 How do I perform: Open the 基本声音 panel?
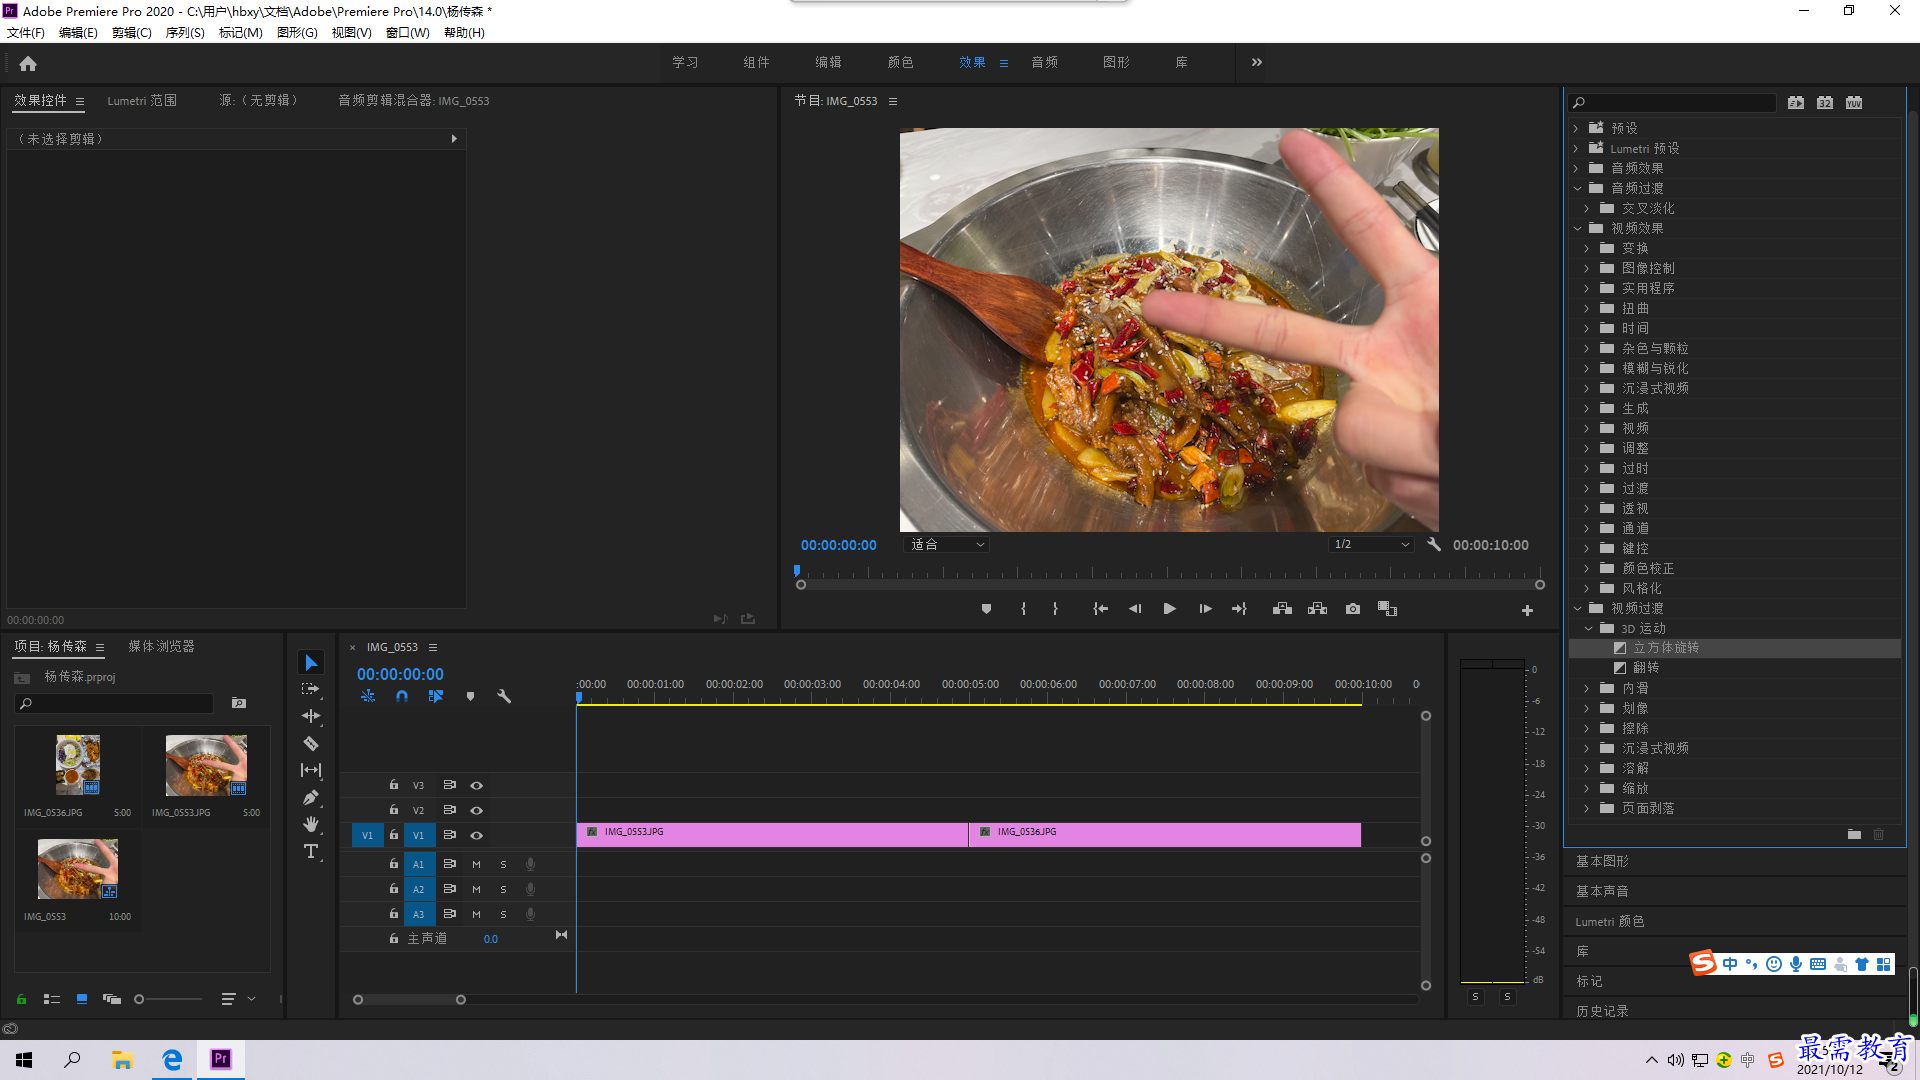tap(1602, 892)
